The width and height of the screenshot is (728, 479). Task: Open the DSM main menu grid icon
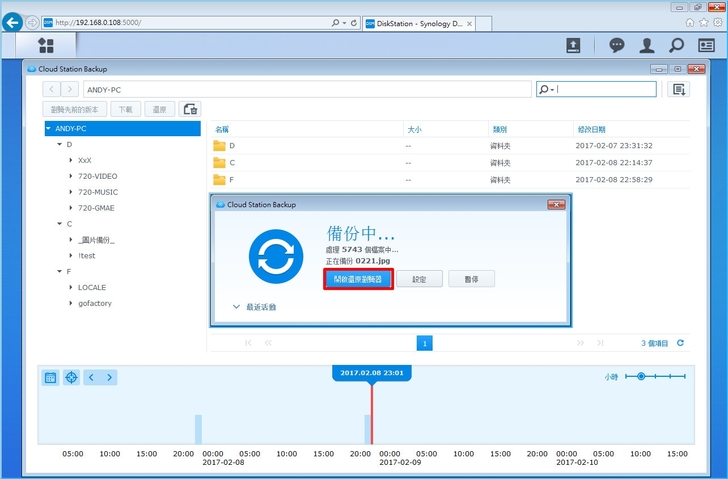pyautogui.click(x=45, y=45)
